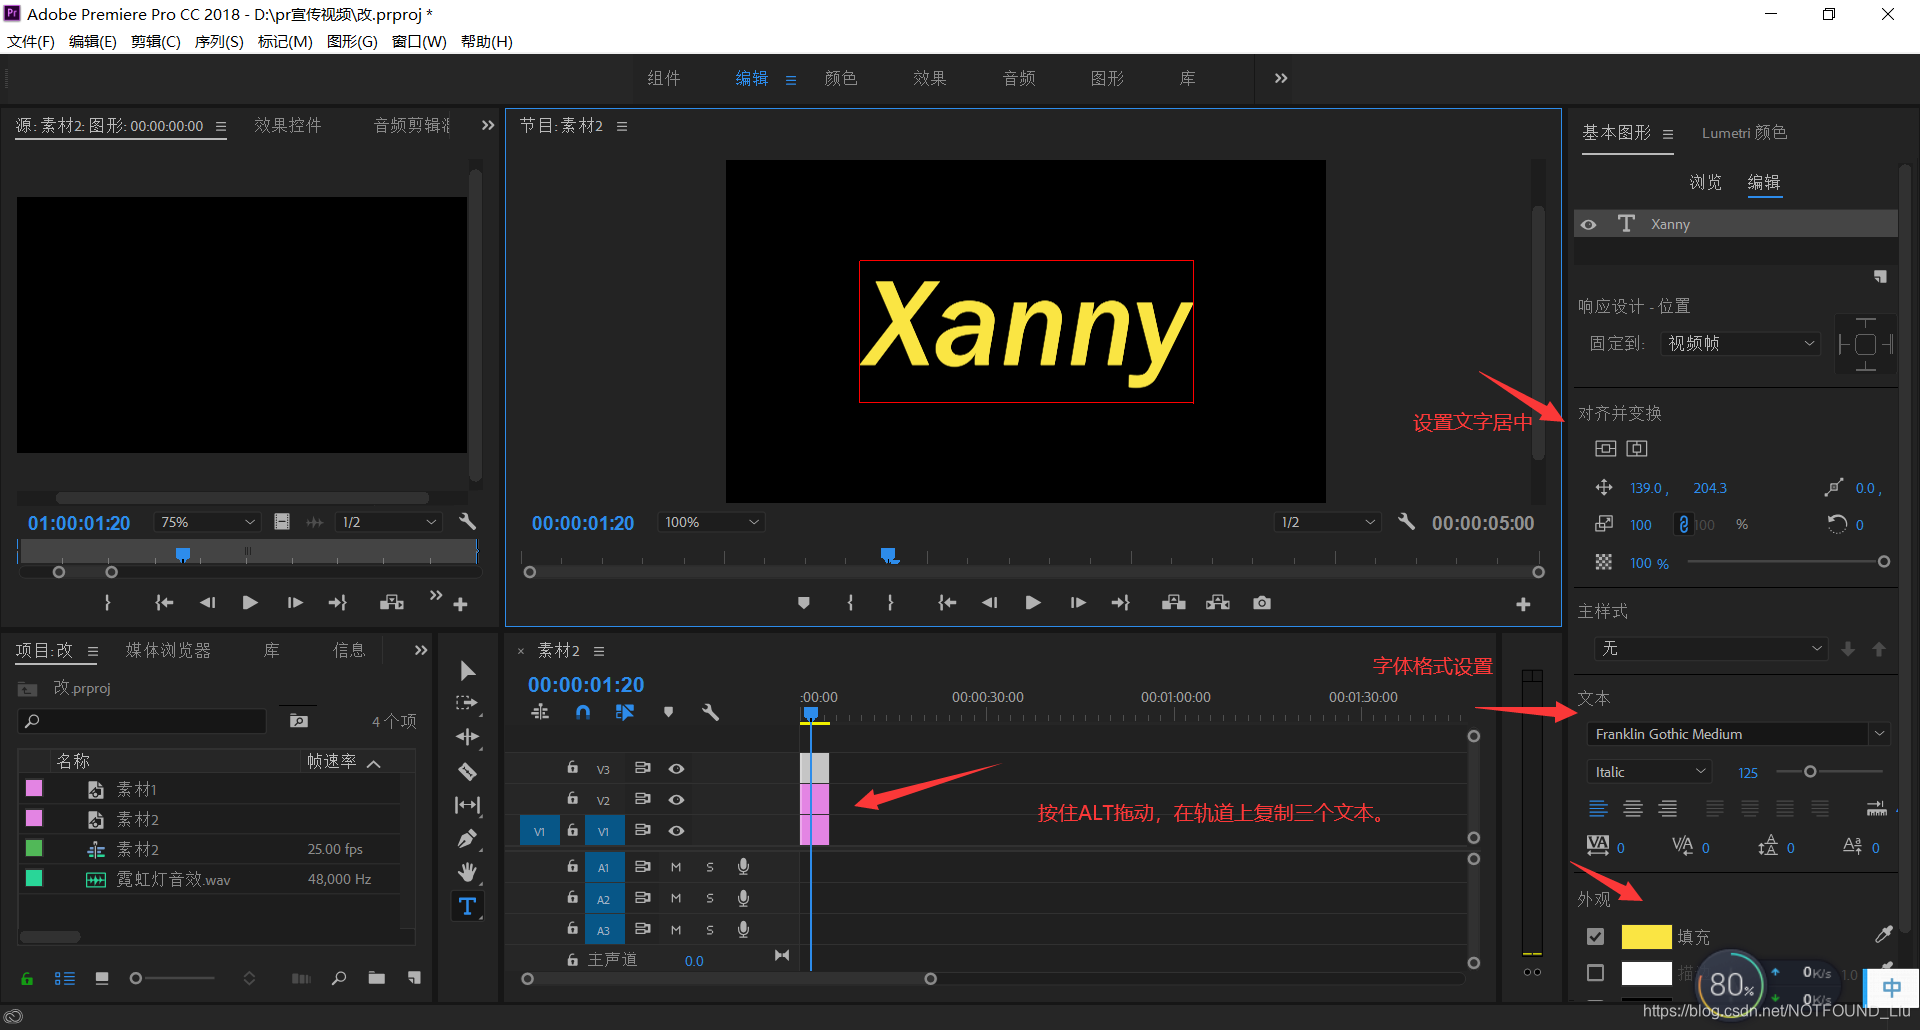Switch to 效果控件 tab
Screen dimensions: 1920x1030
(288, 125)
